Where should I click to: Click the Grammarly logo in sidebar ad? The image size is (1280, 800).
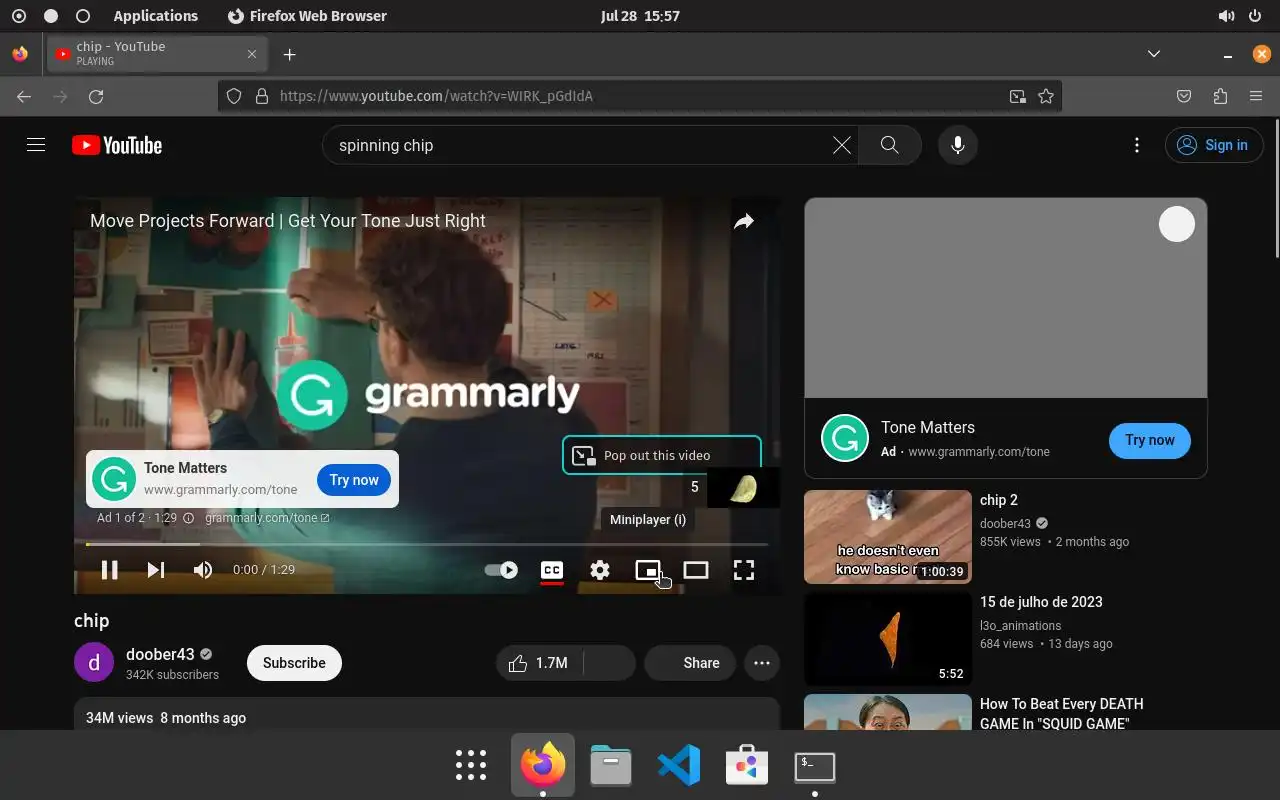point(845,438)
